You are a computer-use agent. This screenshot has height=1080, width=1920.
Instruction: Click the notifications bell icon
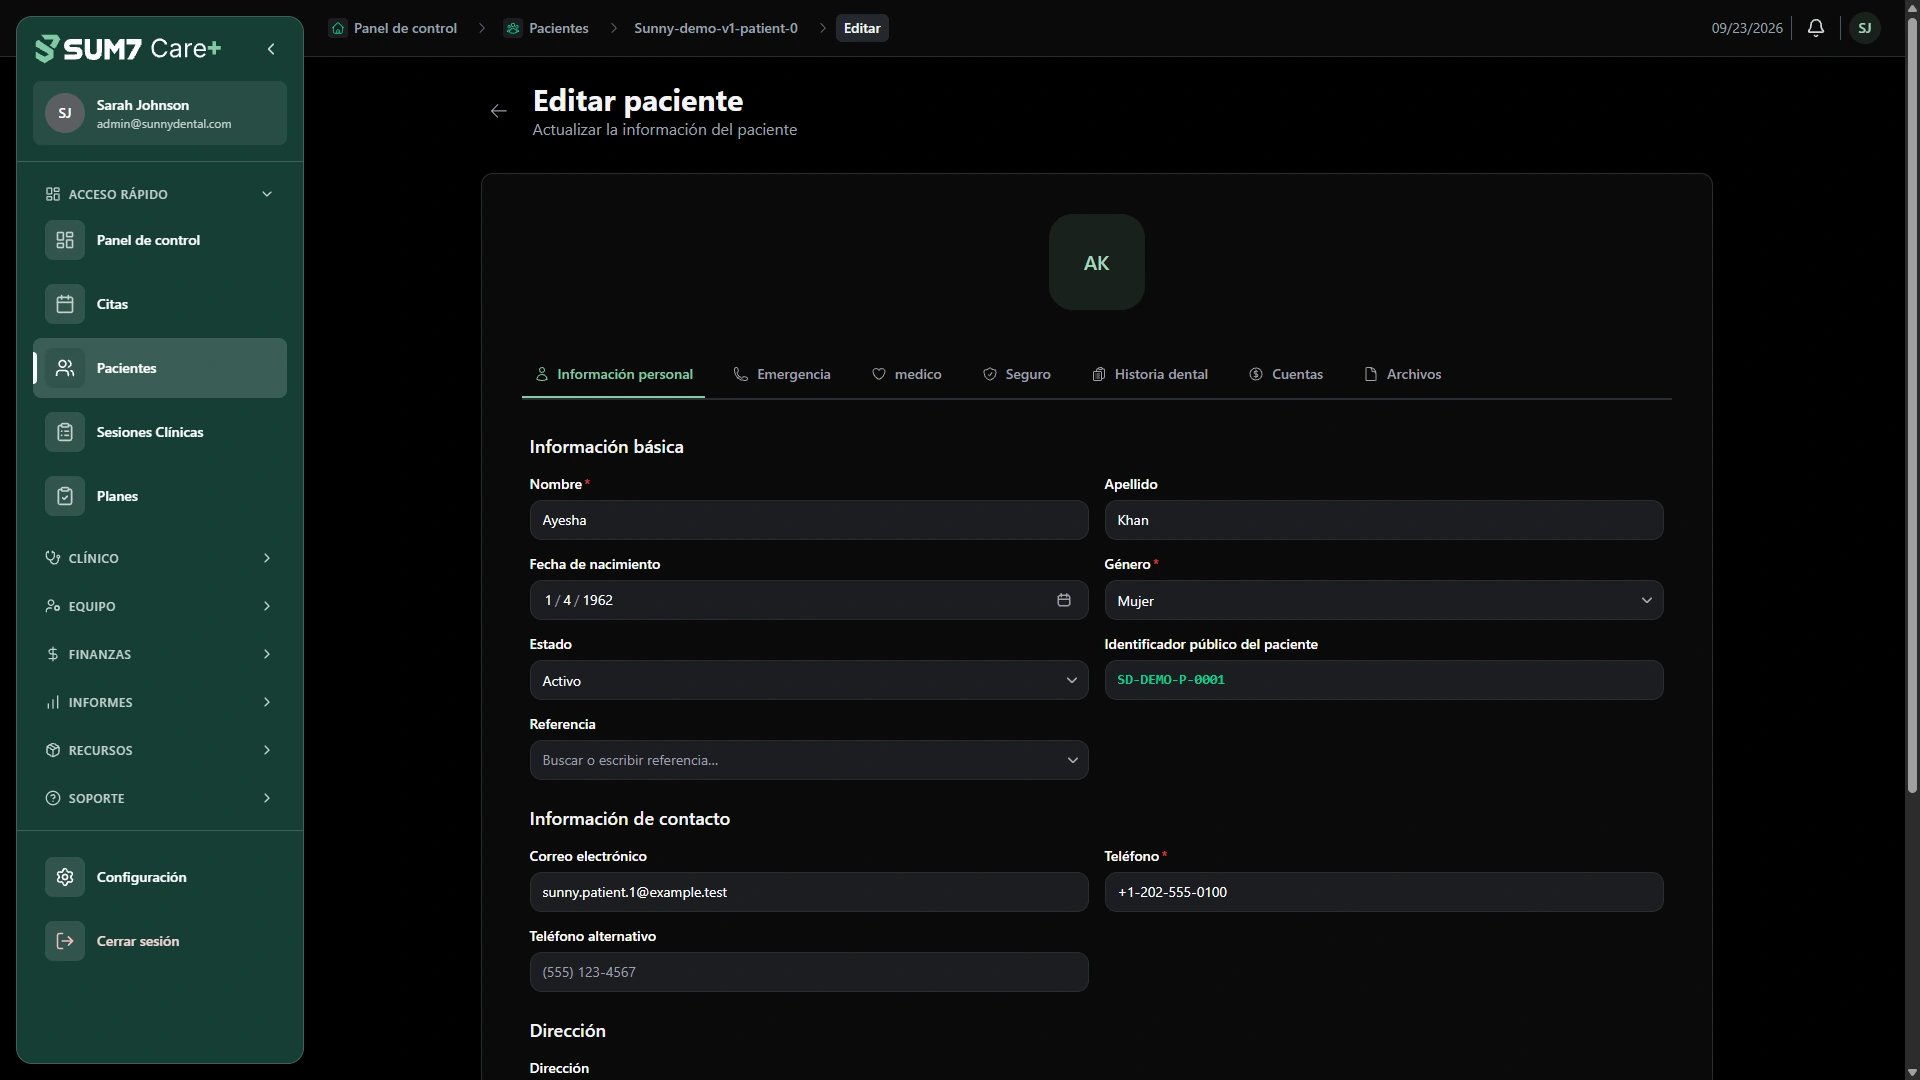click(1816, 28)
